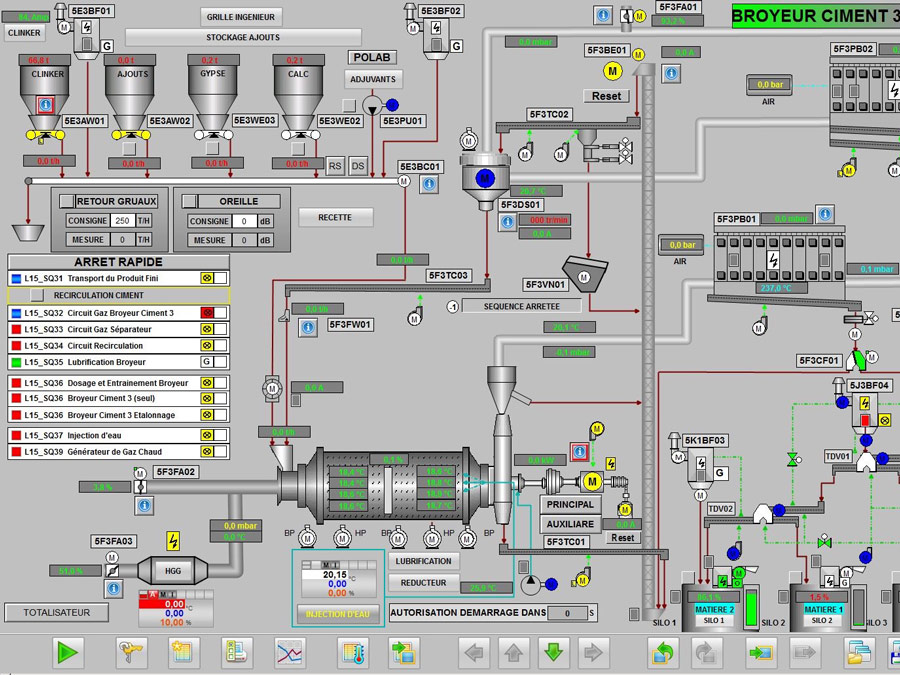Toggle the OREILLE checkbox

pos(190,201)
